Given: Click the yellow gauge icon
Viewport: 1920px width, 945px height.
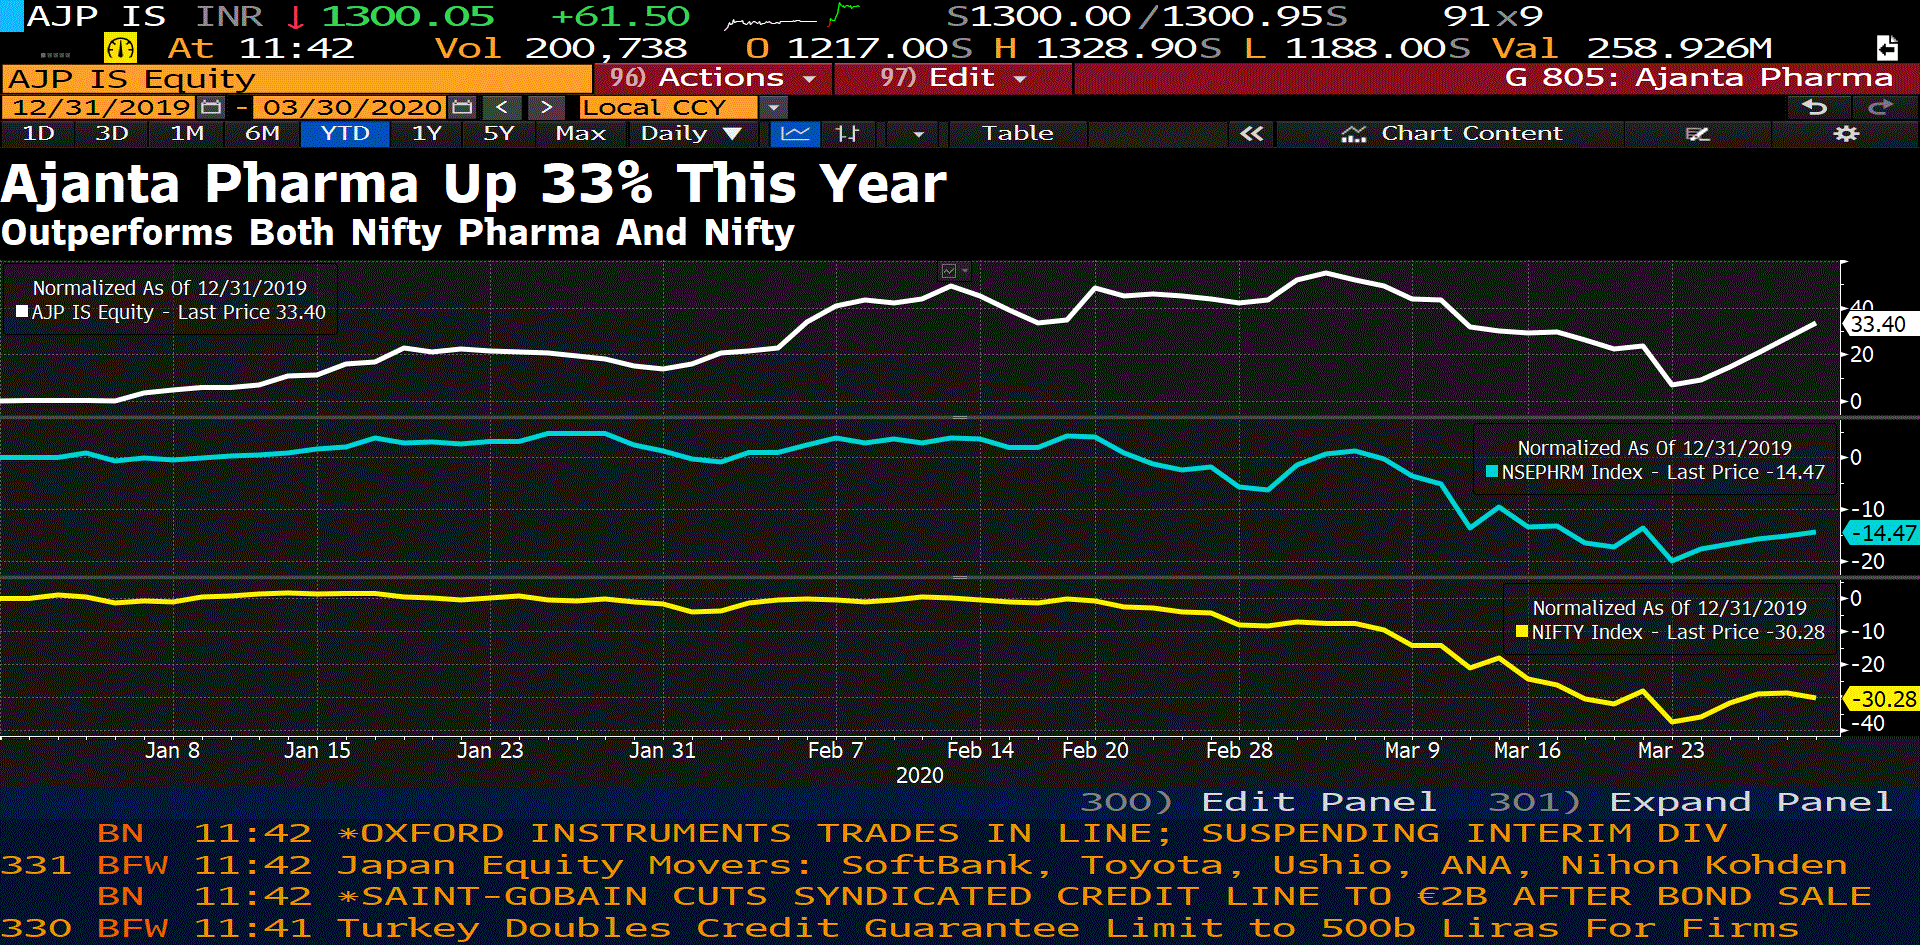Looking at the screenshot, I should click(120, 48).
